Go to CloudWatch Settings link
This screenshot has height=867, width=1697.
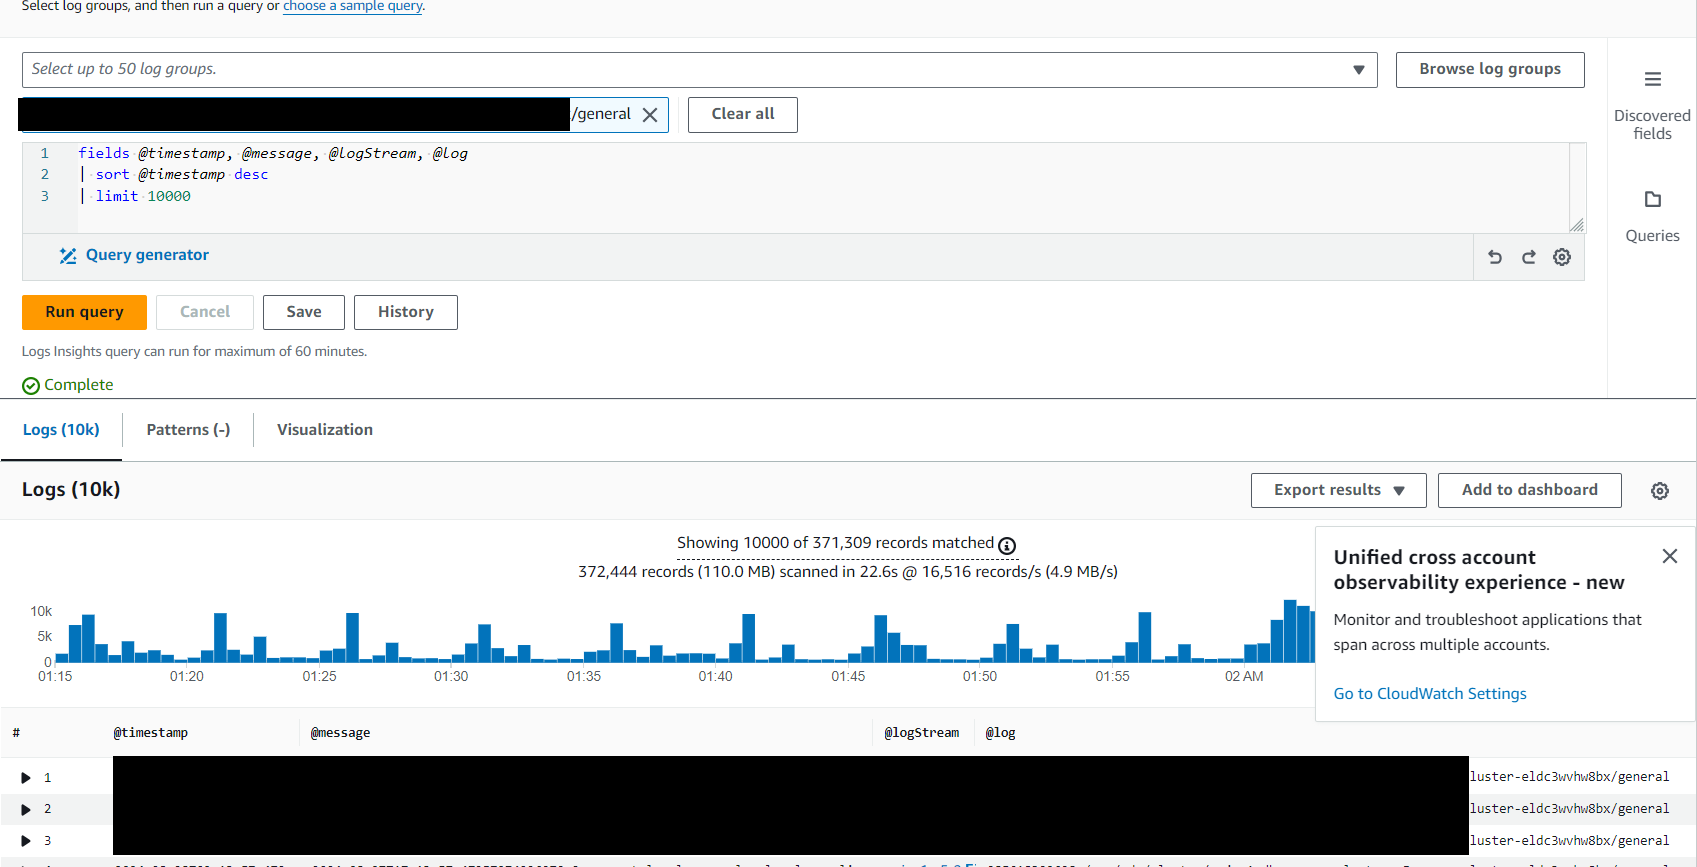point(1430,694)
